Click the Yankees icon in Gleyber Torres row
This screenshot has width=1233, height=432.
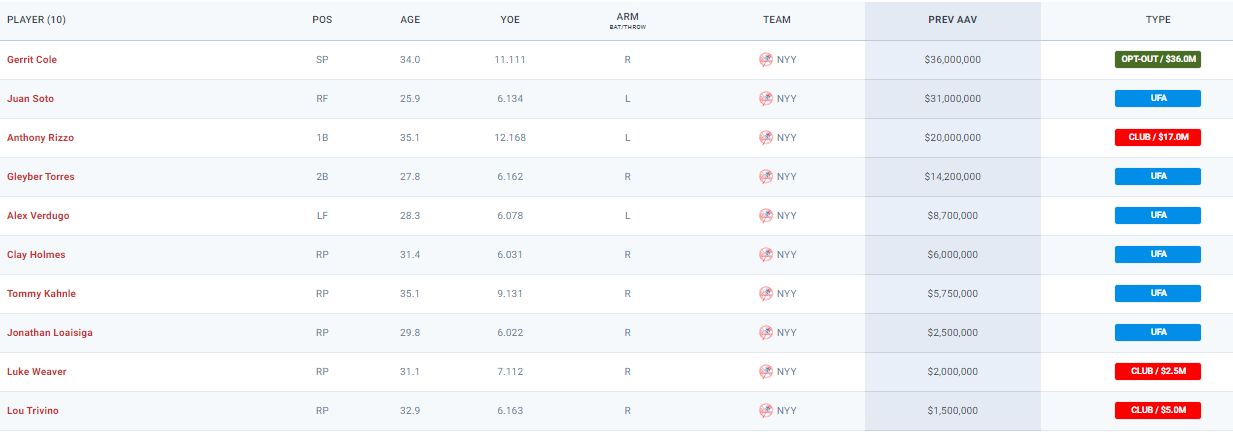point(766,177)
